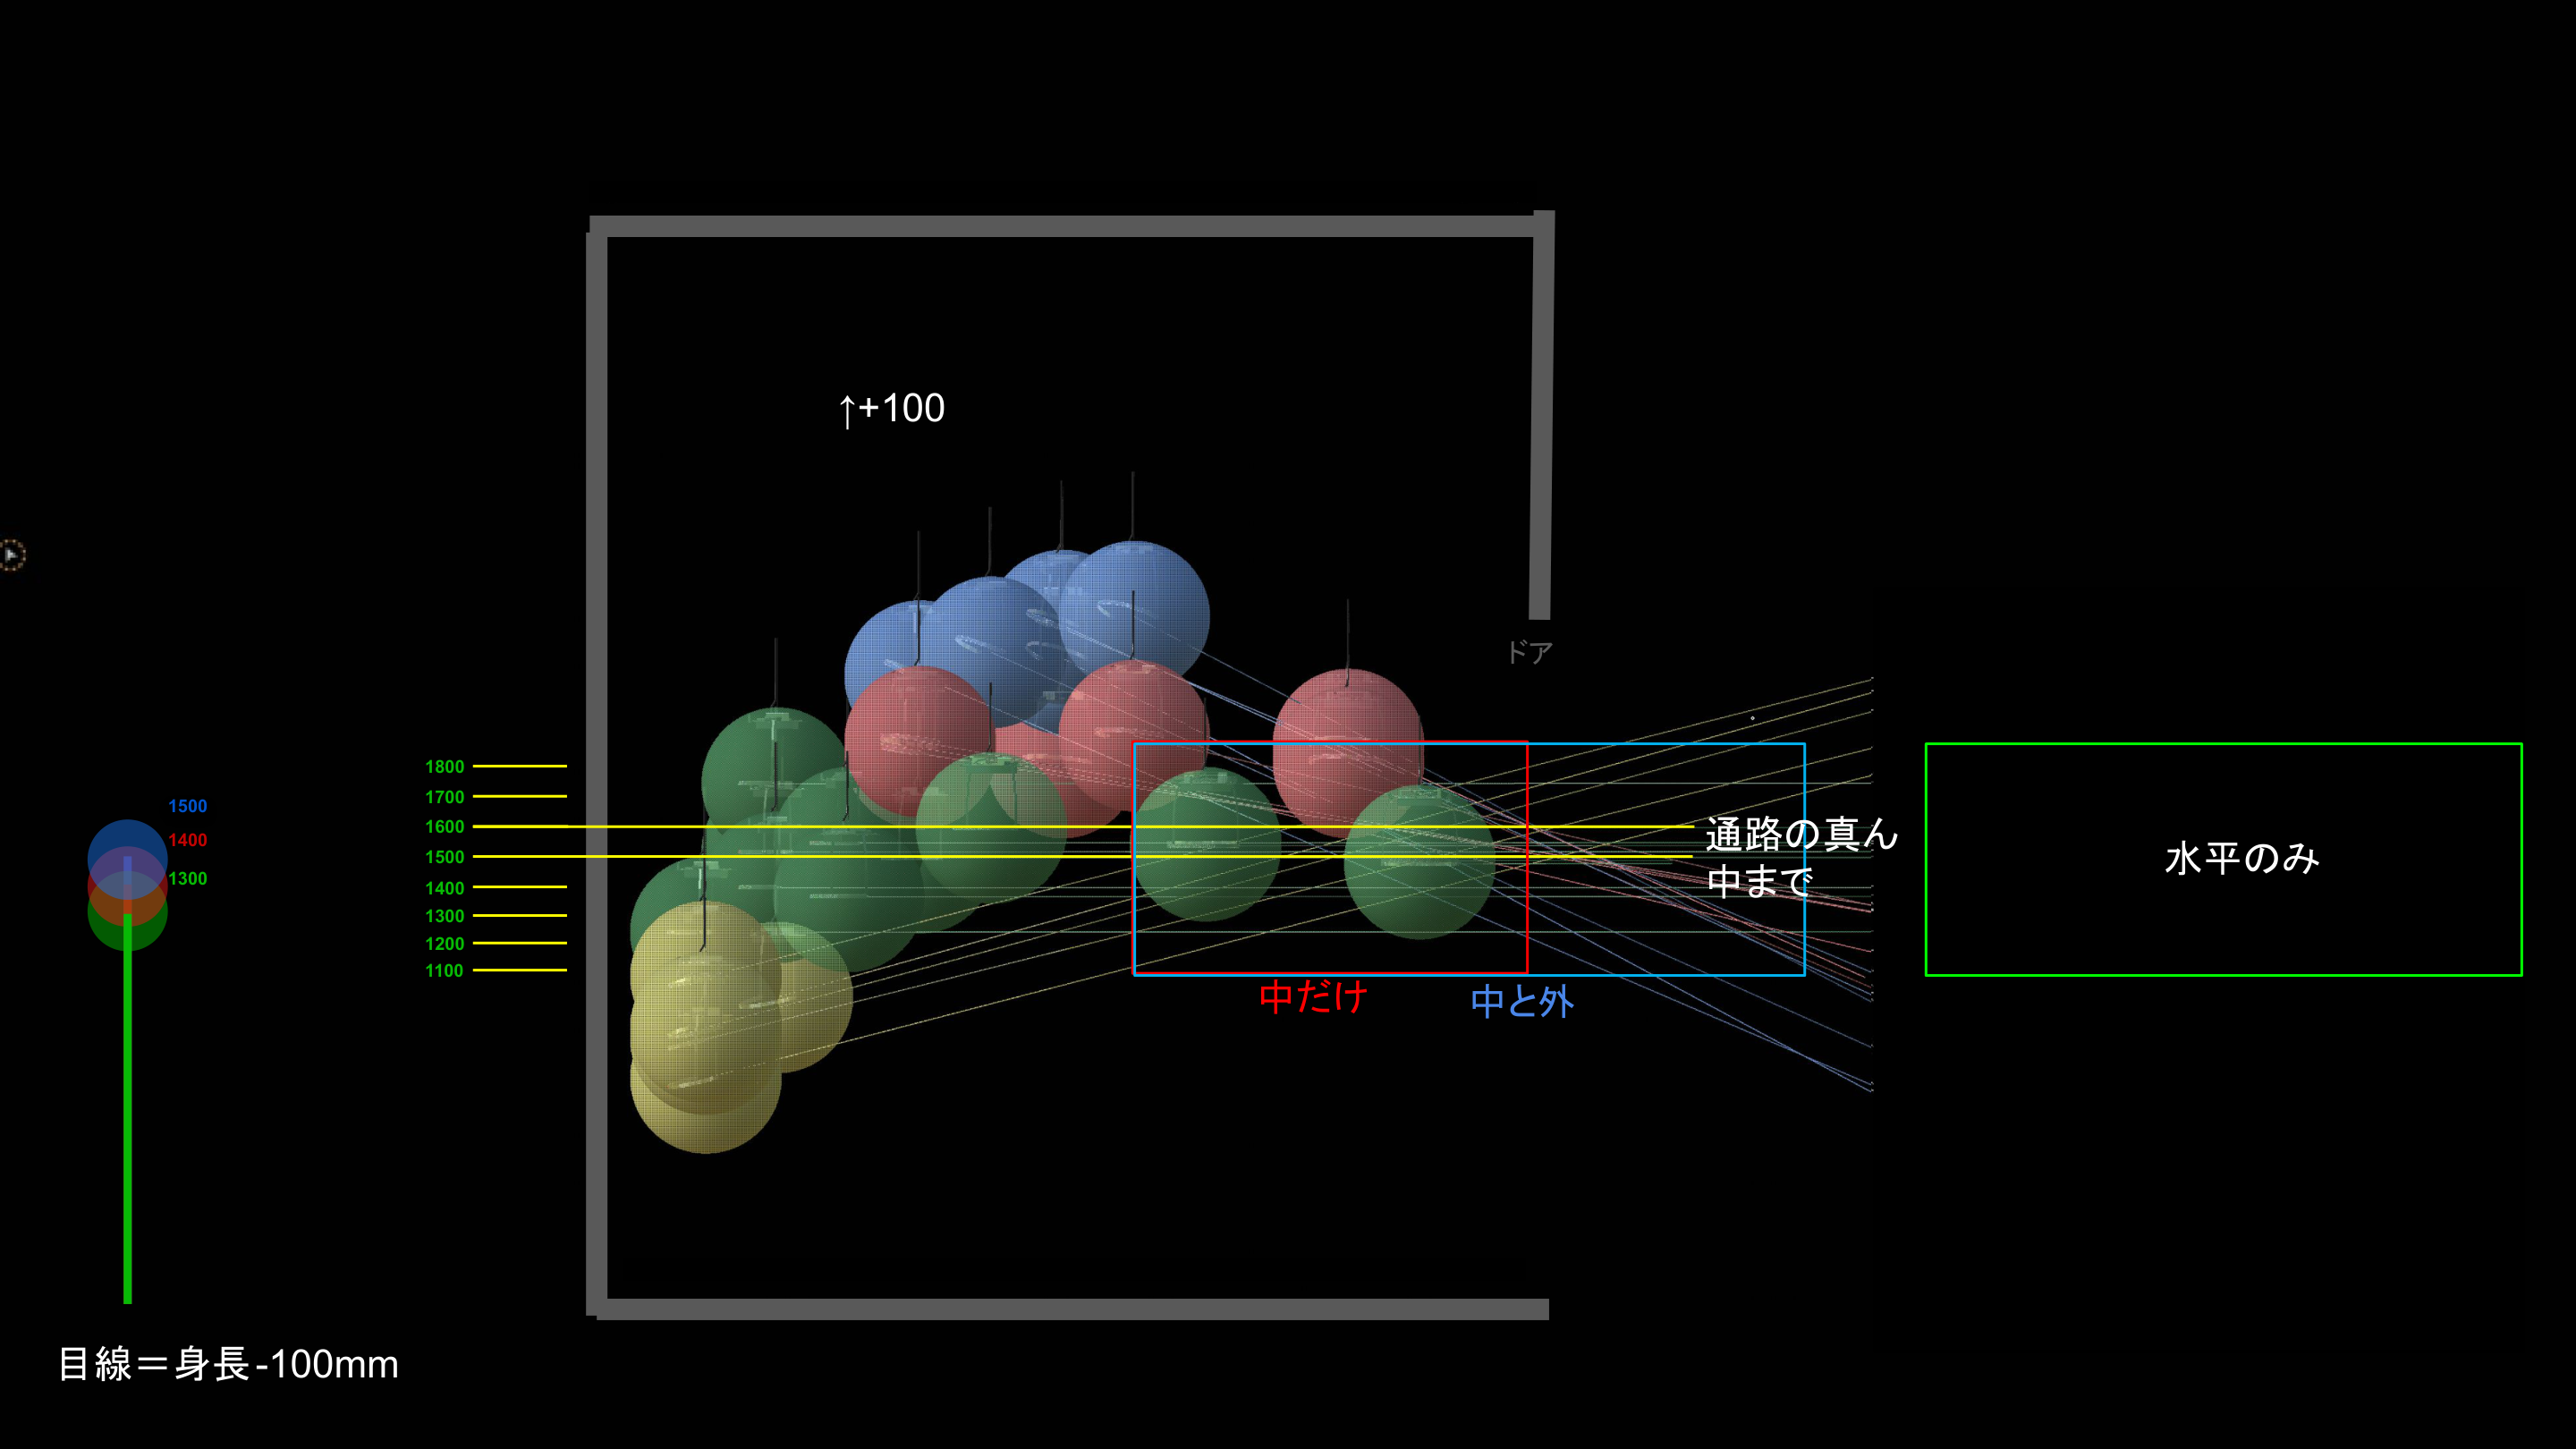Click the 1600 height scale label
The height and width of the screenshot is (1449, 2576).
[x=445, y=827]
